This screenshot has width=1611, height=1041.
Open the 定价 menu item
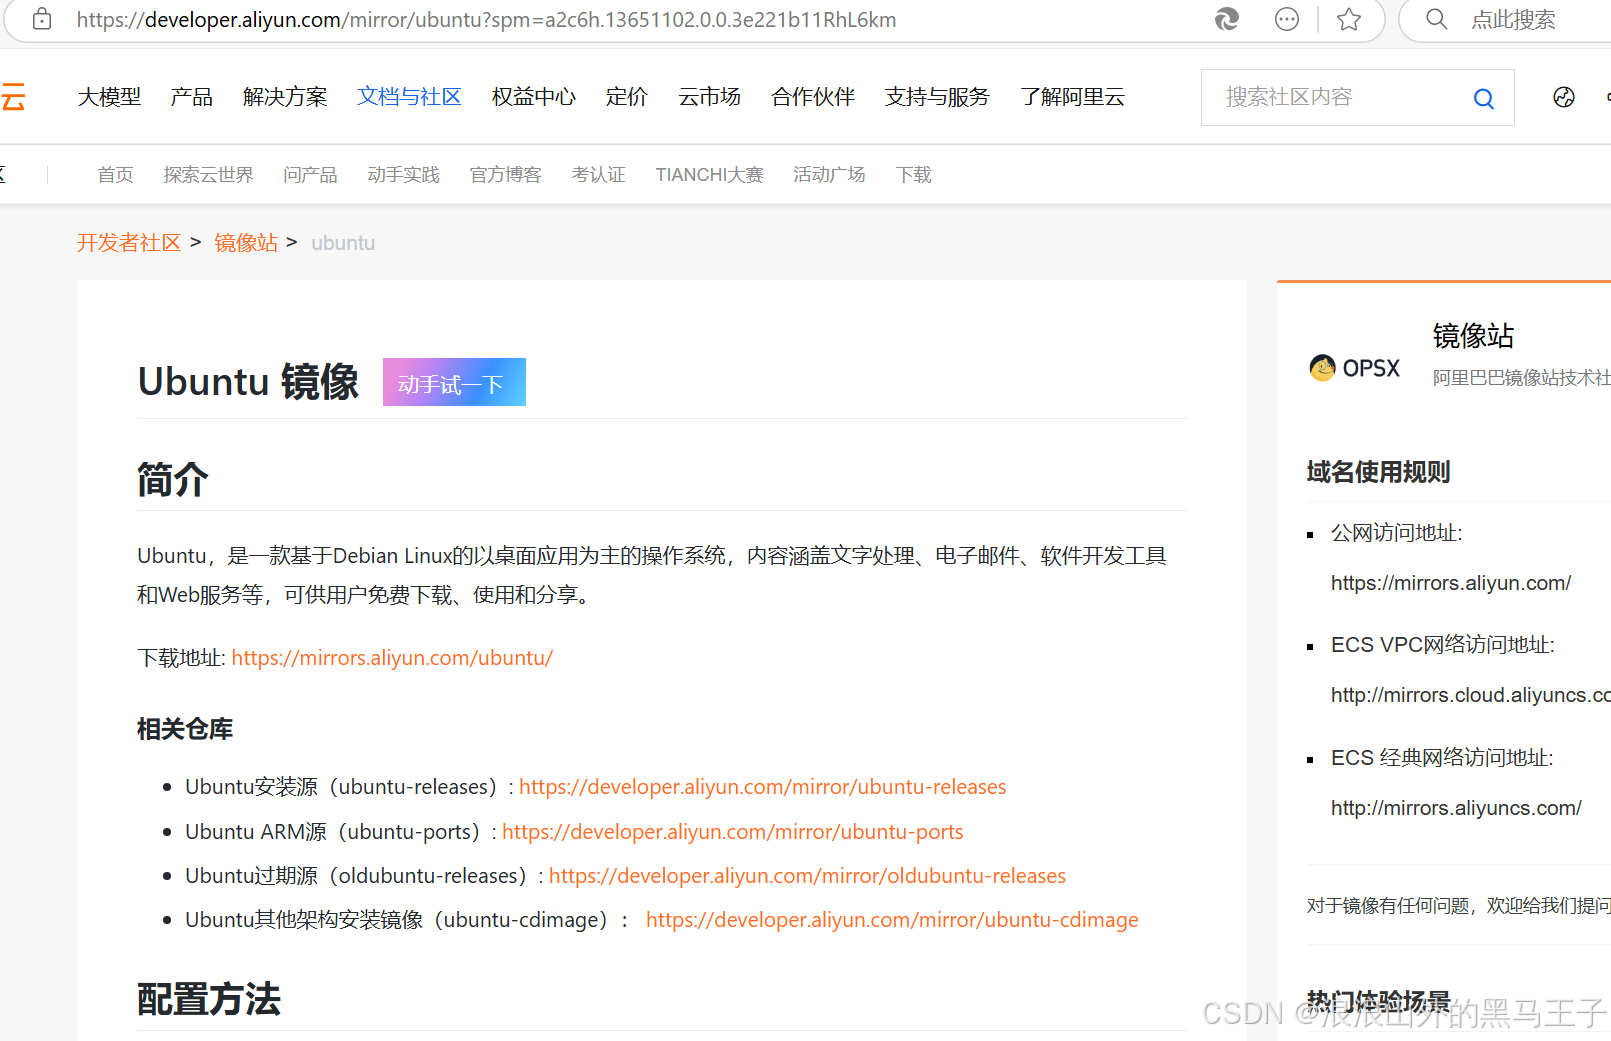pyautogui.click(x=627, y=97)
